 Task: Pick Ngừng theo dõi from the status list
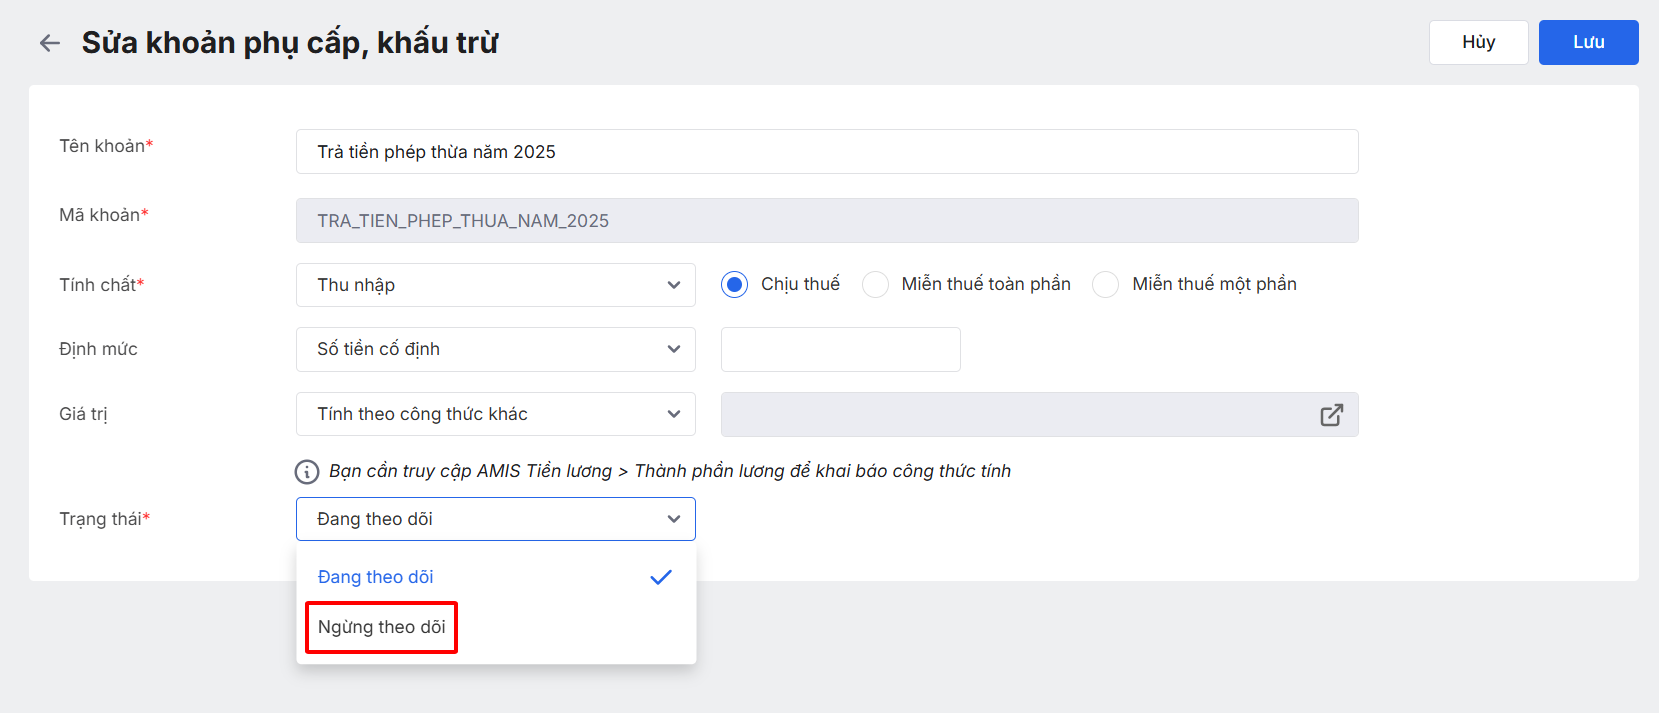(382, 627)
